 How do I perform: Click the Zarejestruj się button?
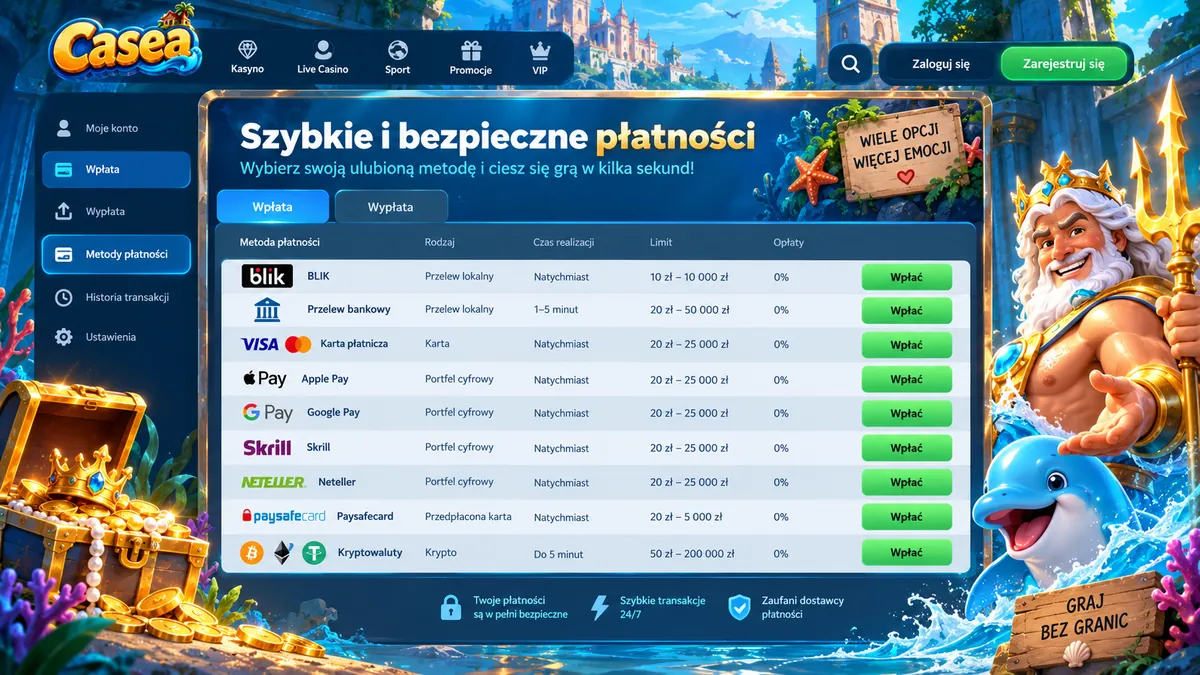[1064, 64]
